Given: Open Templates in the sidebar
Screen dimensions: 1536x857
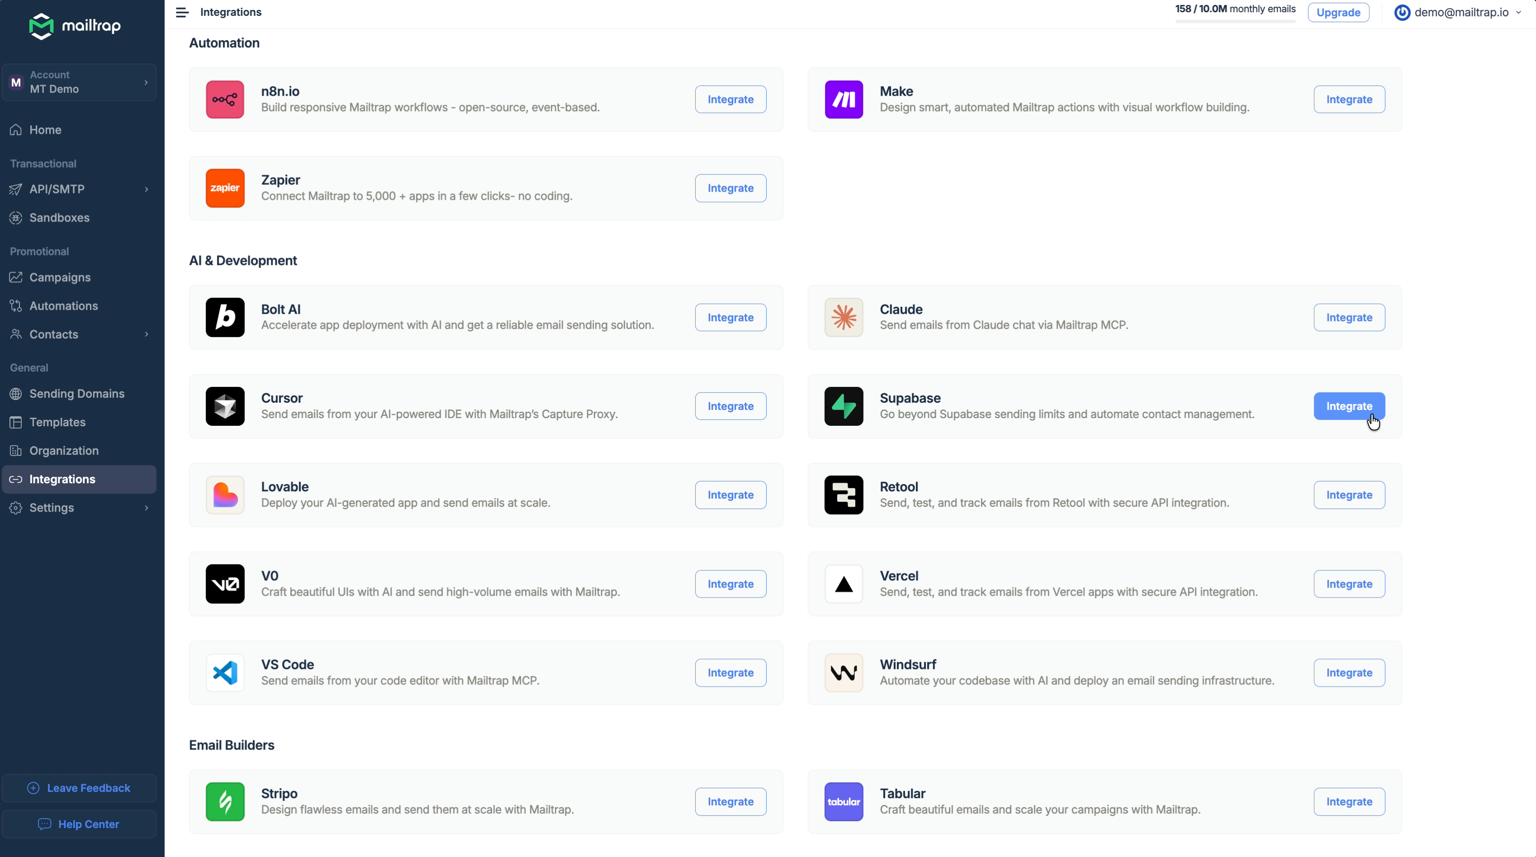Looking at the screenshot, I should pos(79,423).
